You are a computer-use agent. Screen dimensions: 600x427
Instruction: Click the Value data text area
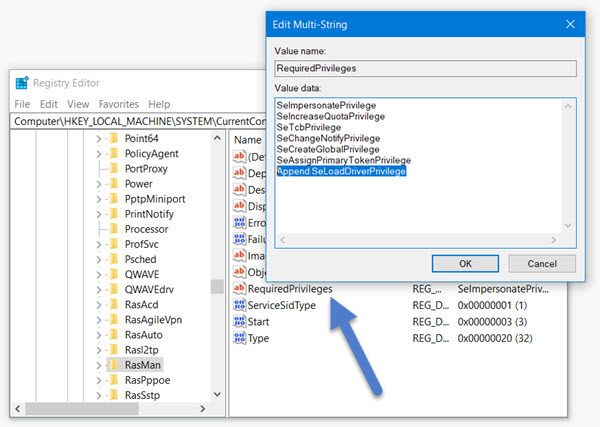(419, 166)
